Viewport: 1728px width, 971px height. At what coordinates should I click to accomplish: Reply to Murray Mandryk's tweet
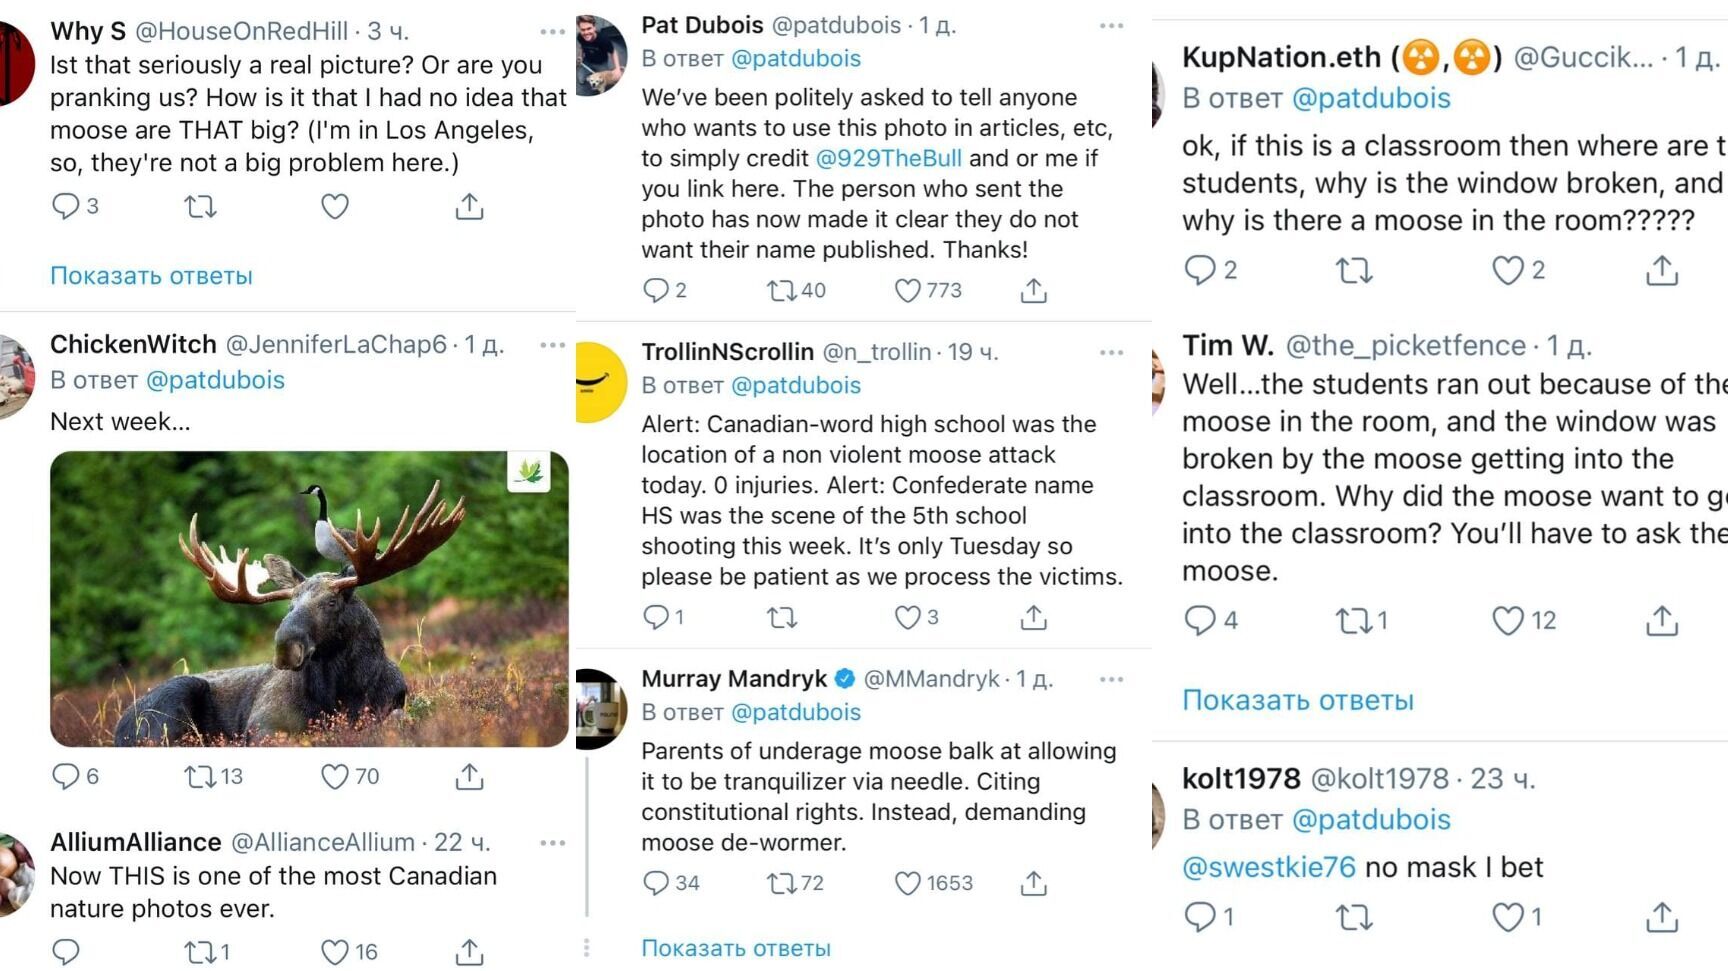[656, 883]
